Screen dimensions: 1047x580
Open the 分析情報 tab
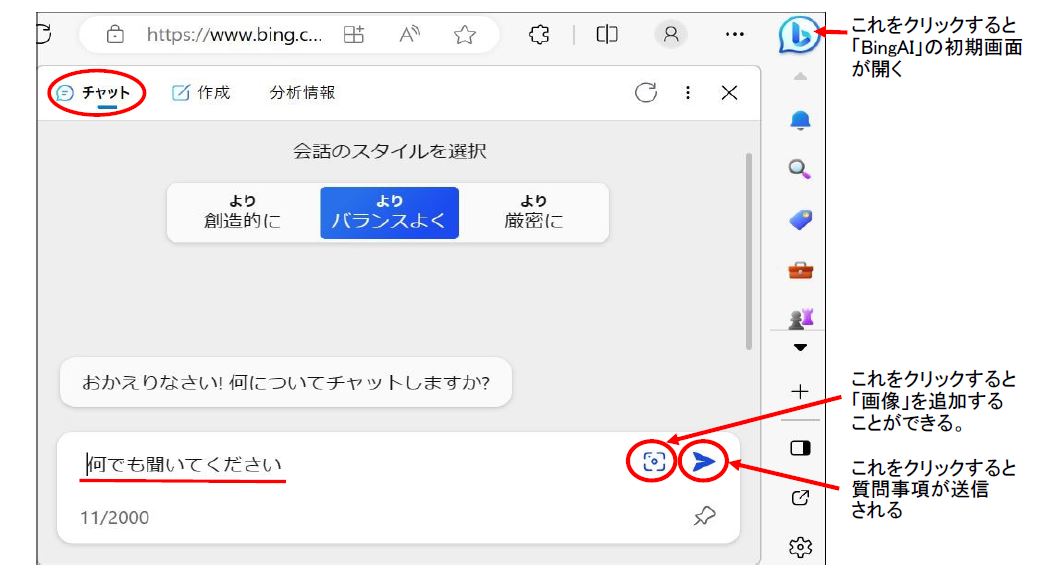point(302,93)
